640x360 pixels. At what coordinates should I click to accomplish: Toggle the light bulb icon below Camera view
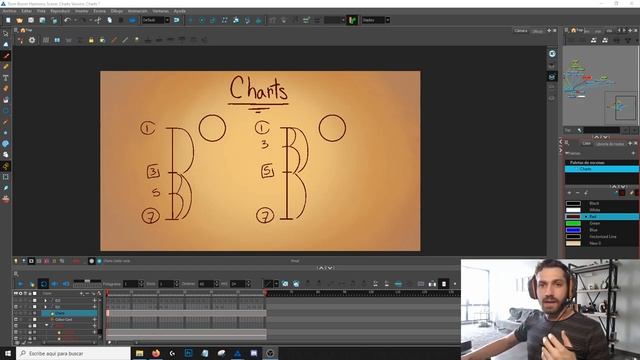coord(16,261)
